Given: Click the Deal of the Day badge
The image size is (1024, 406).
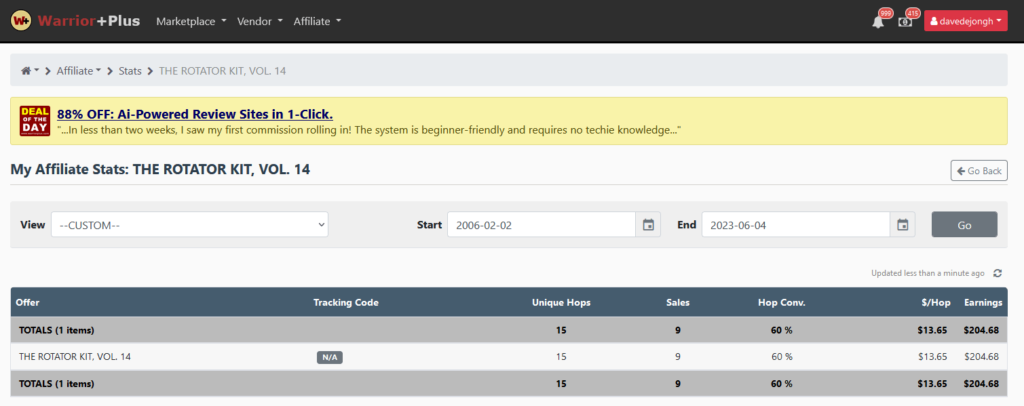Looking at the screenshot, I should pos(35,121).
